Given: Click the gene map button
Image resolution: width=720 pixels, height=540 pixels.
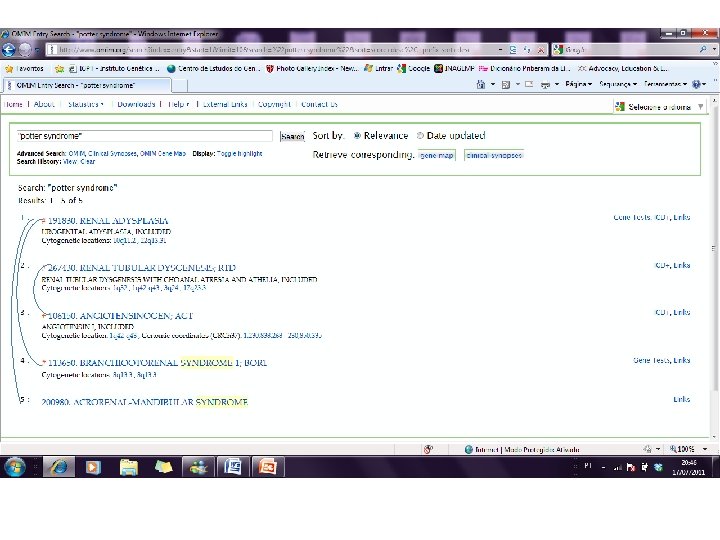Looking at the screenshot, I should (x=437, y=156).
